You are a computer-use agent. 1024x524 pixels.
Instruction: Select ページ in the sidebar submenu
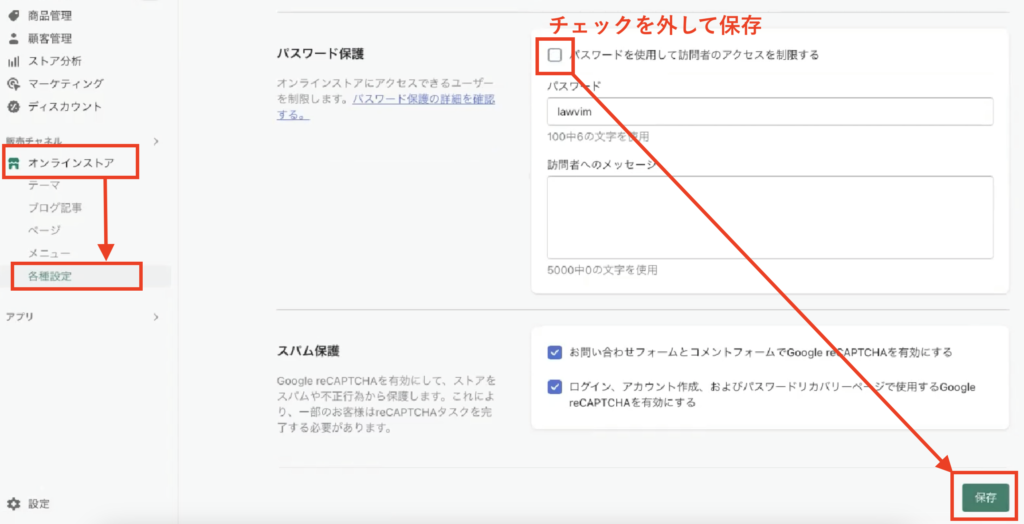click(44, 230)
